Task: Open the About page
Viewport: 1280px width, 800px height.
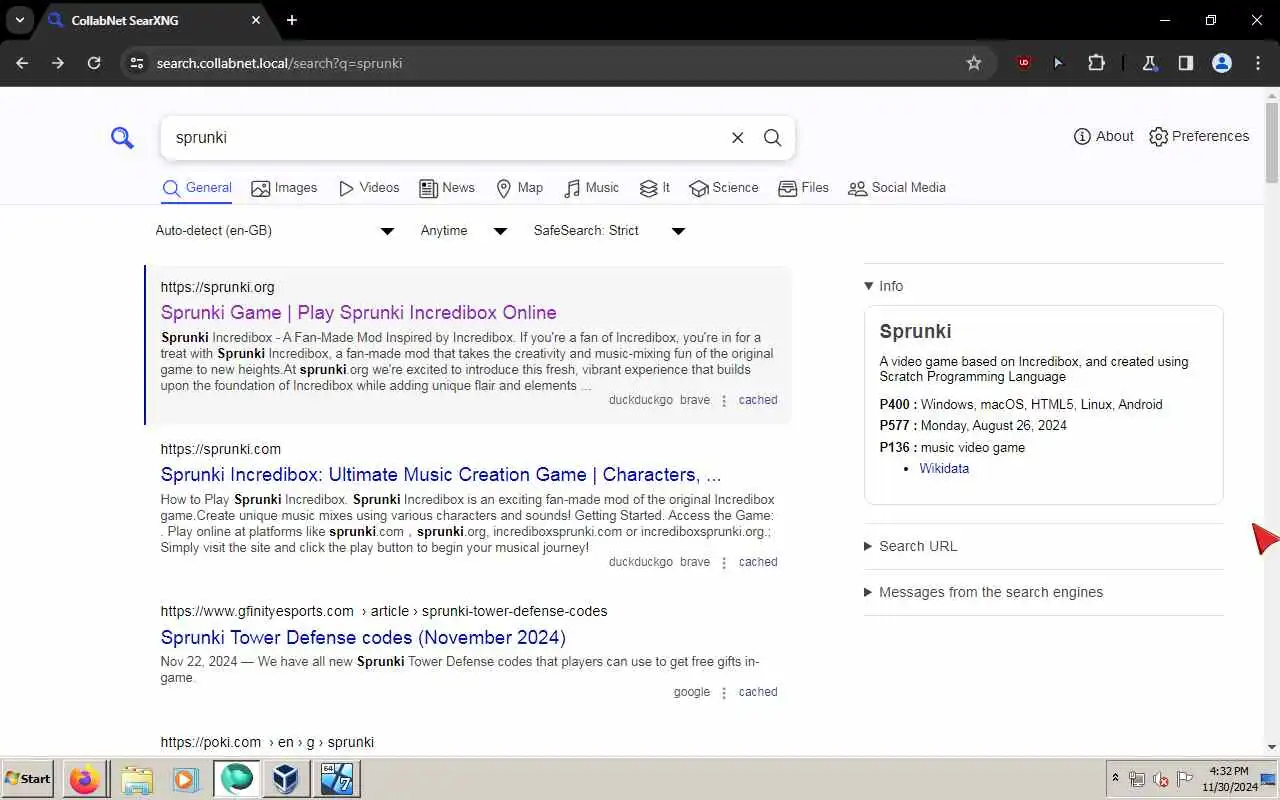Action: 1103,136
